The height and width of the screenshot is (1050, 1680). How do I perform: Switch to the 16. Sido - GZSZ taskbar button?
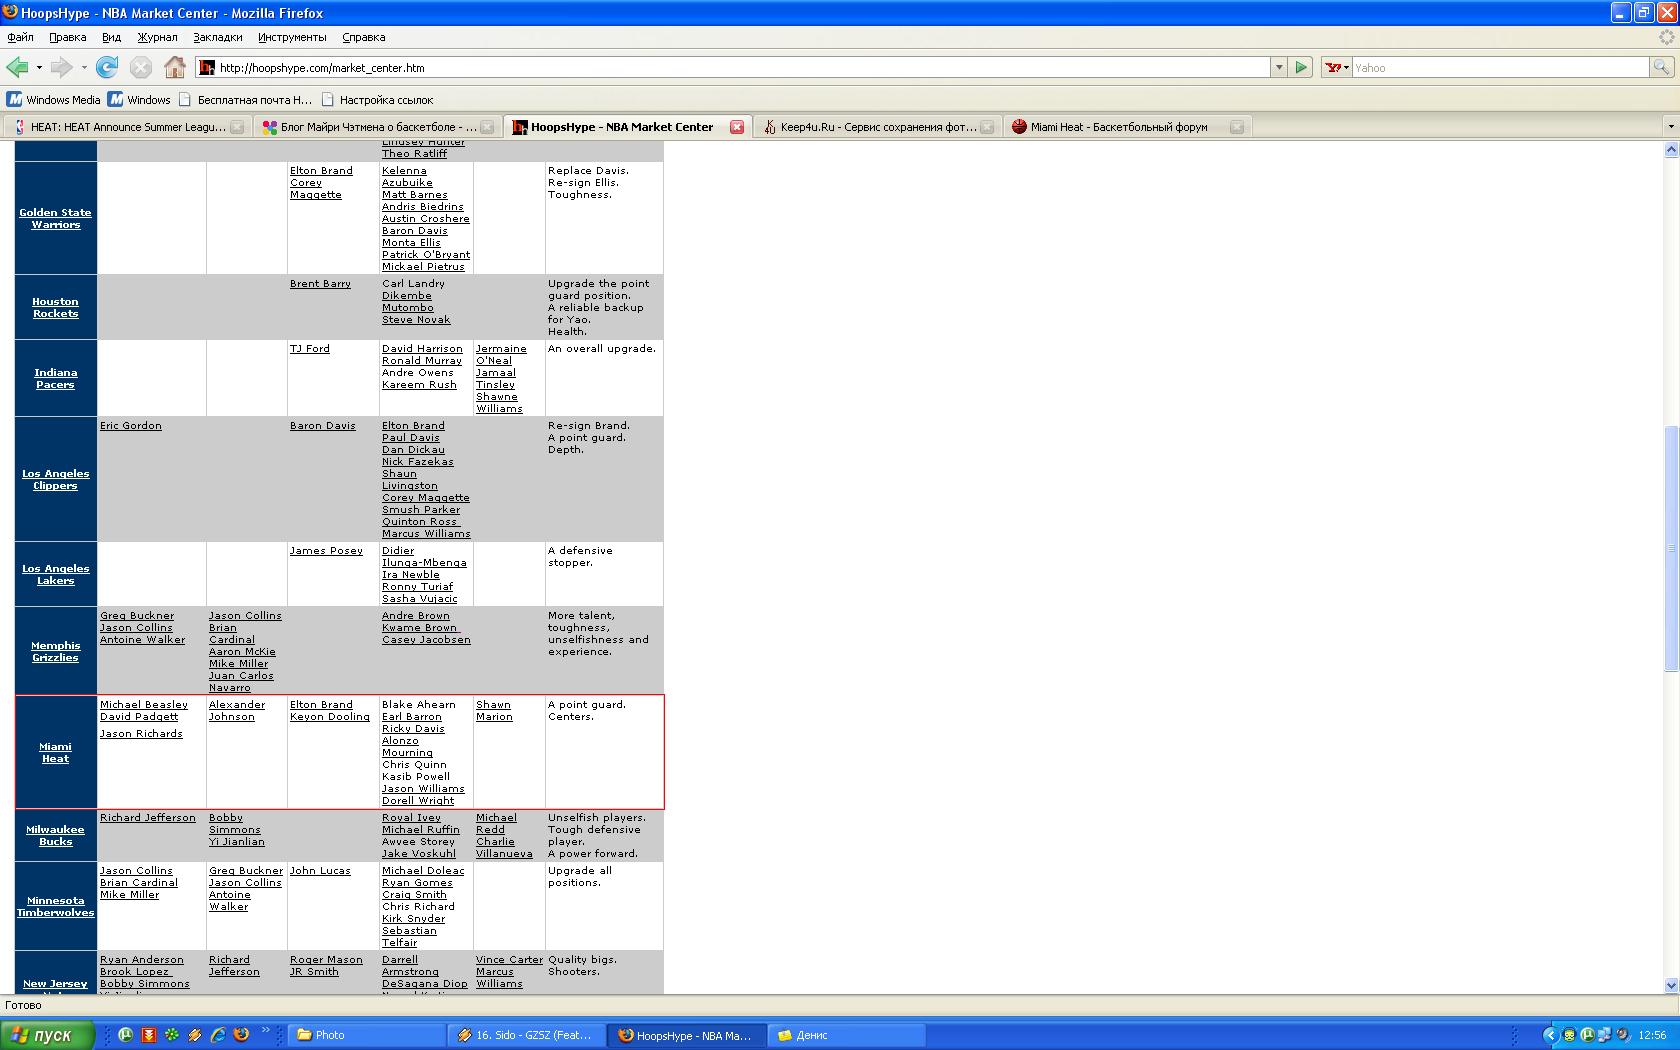point(527,1035)
